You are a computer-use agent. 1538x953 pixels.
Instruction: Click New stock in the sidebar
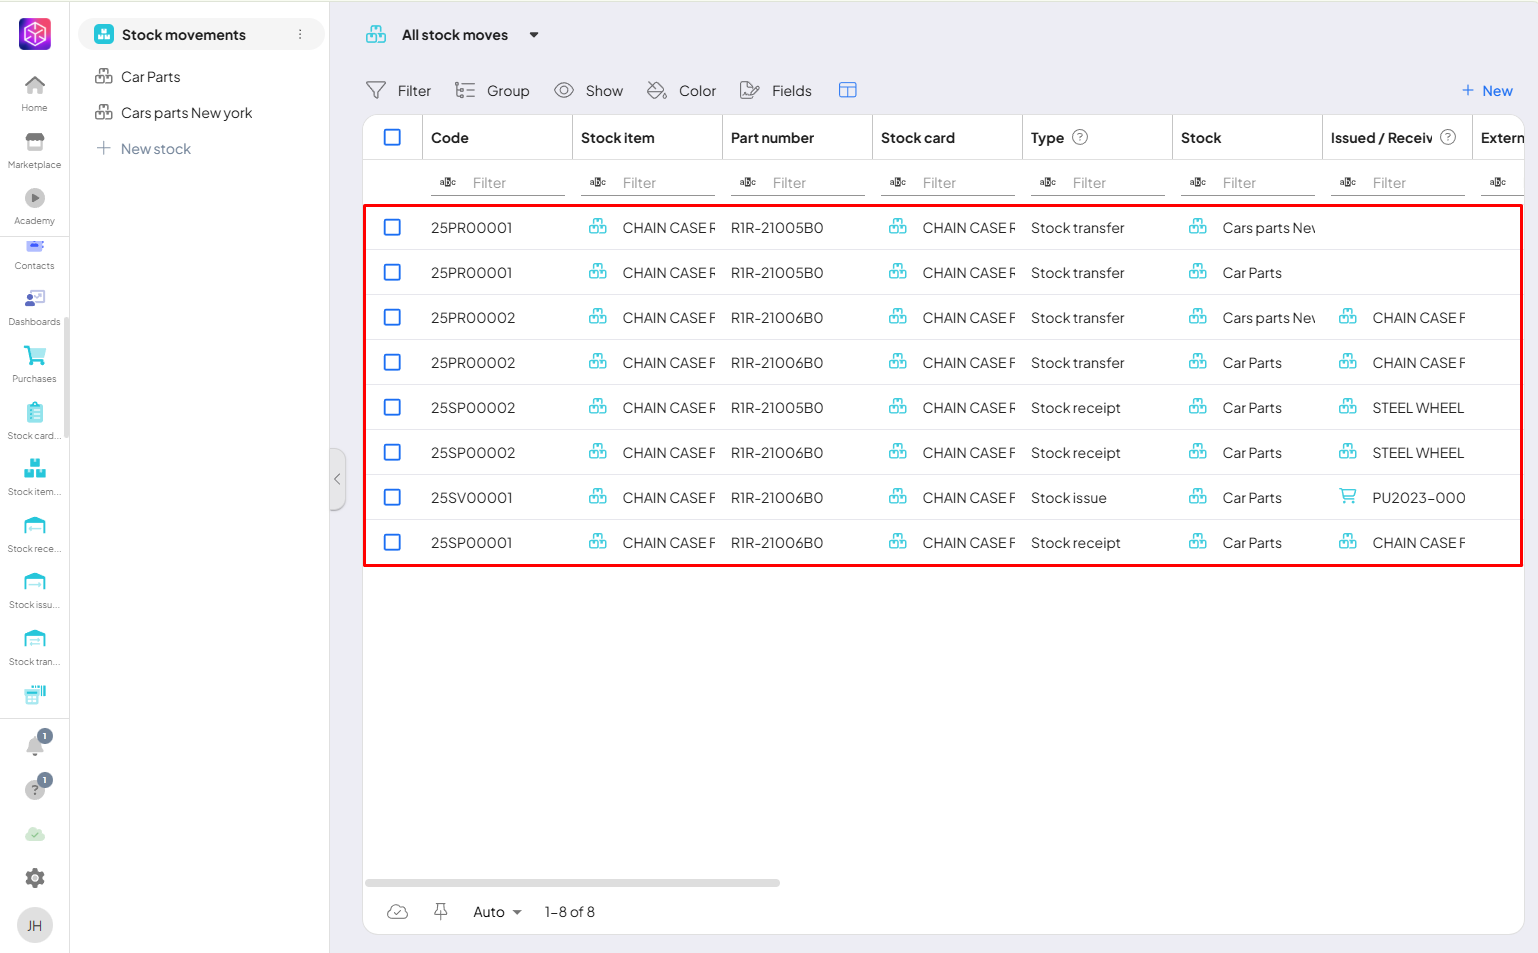155,149
